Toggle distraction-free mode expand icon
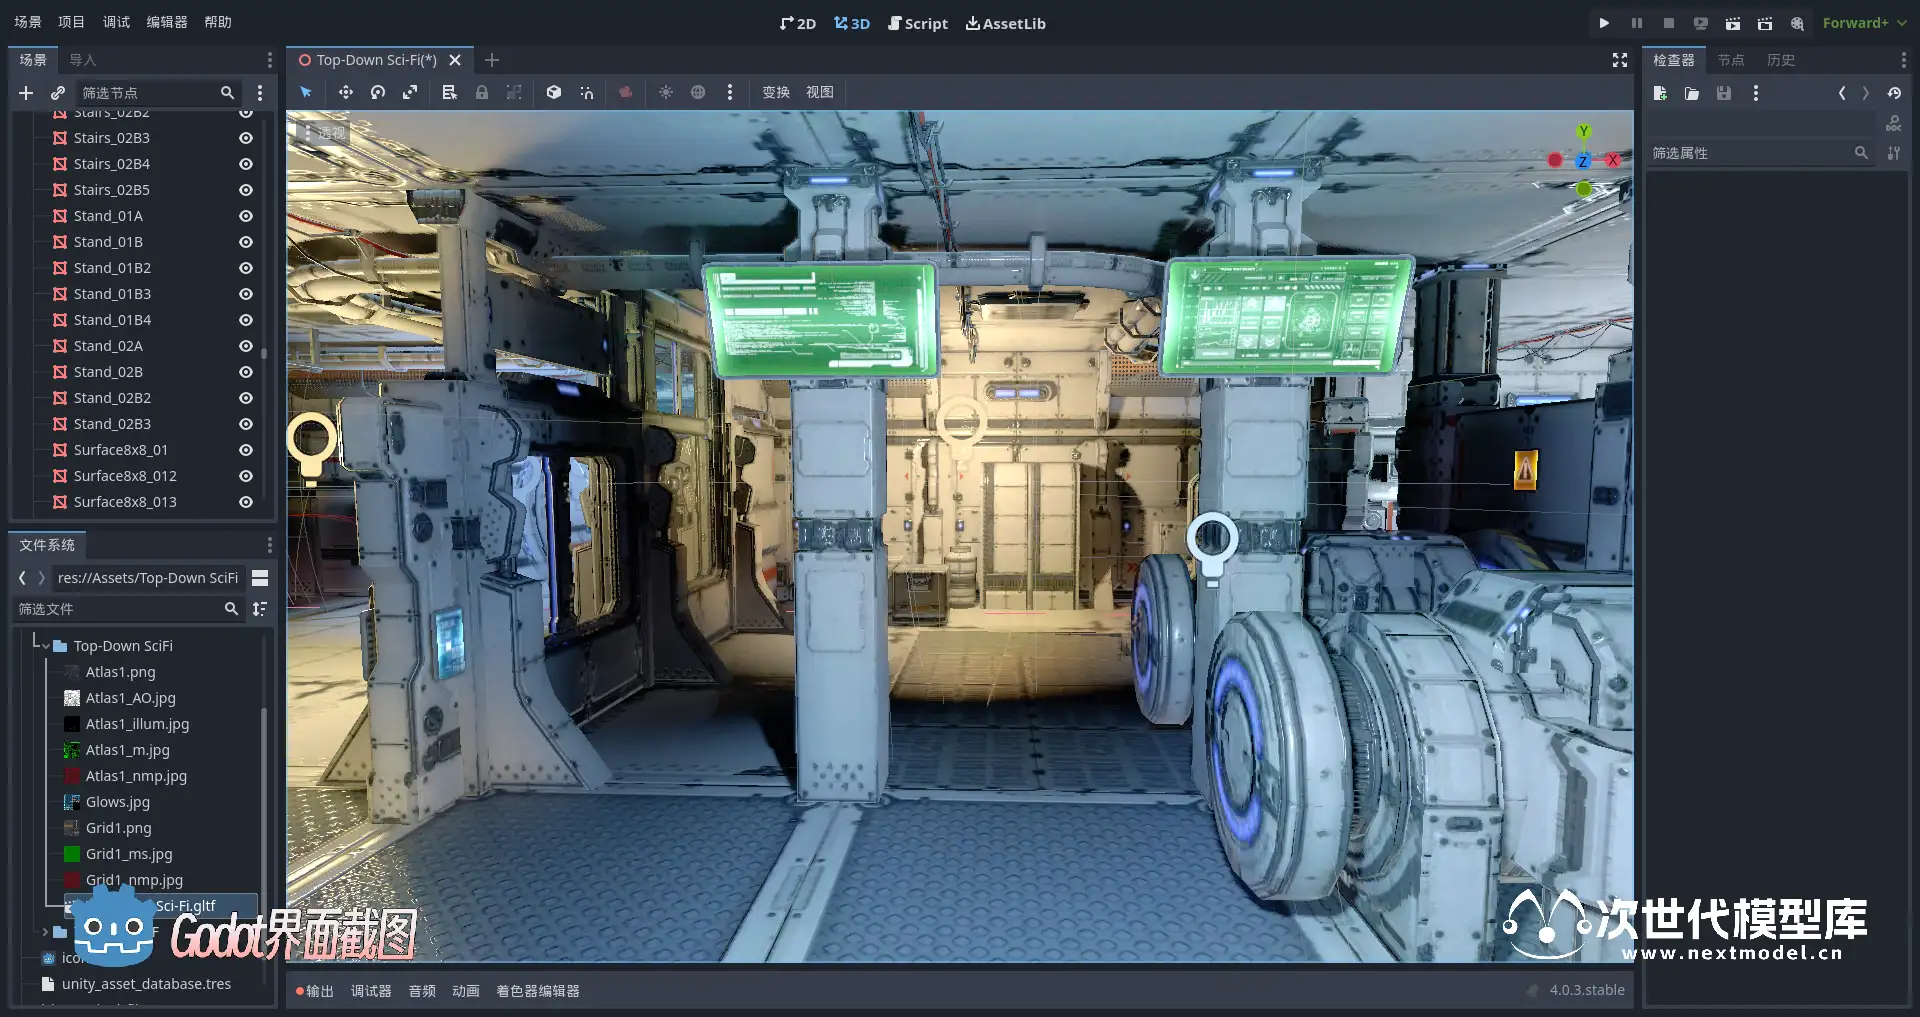This screenshot has width=1920, height=1017. [1620, 60]
